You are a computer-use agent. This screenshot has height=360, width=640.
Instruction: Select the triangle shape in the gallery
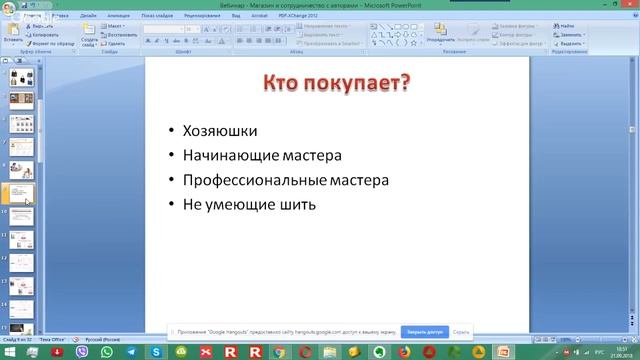point(373,35)
